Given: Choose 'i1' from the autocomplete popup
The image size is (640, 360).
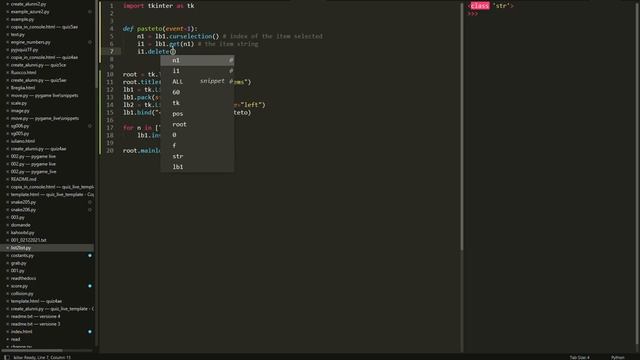Looking at the screenshot, I should [x=197, y=71].
